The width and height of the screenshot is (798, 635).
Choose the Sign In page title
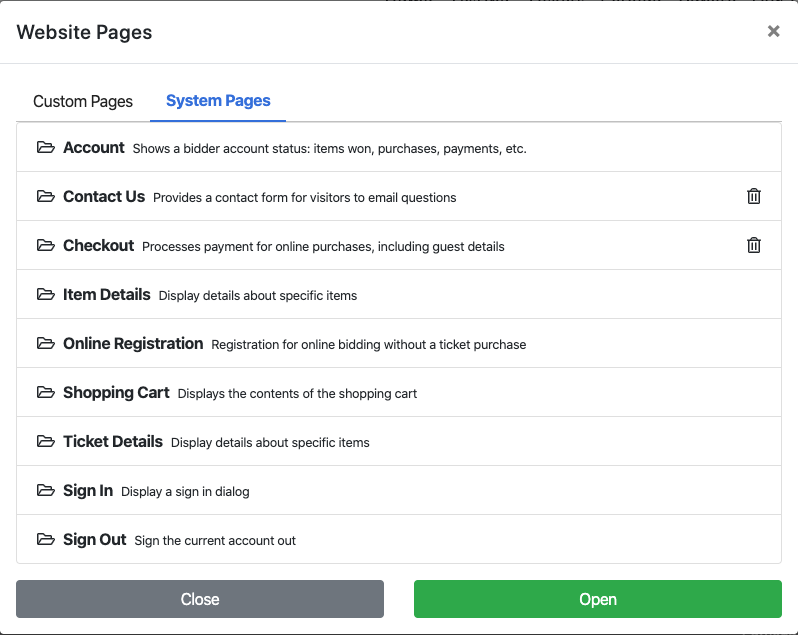tap(88, 491)
